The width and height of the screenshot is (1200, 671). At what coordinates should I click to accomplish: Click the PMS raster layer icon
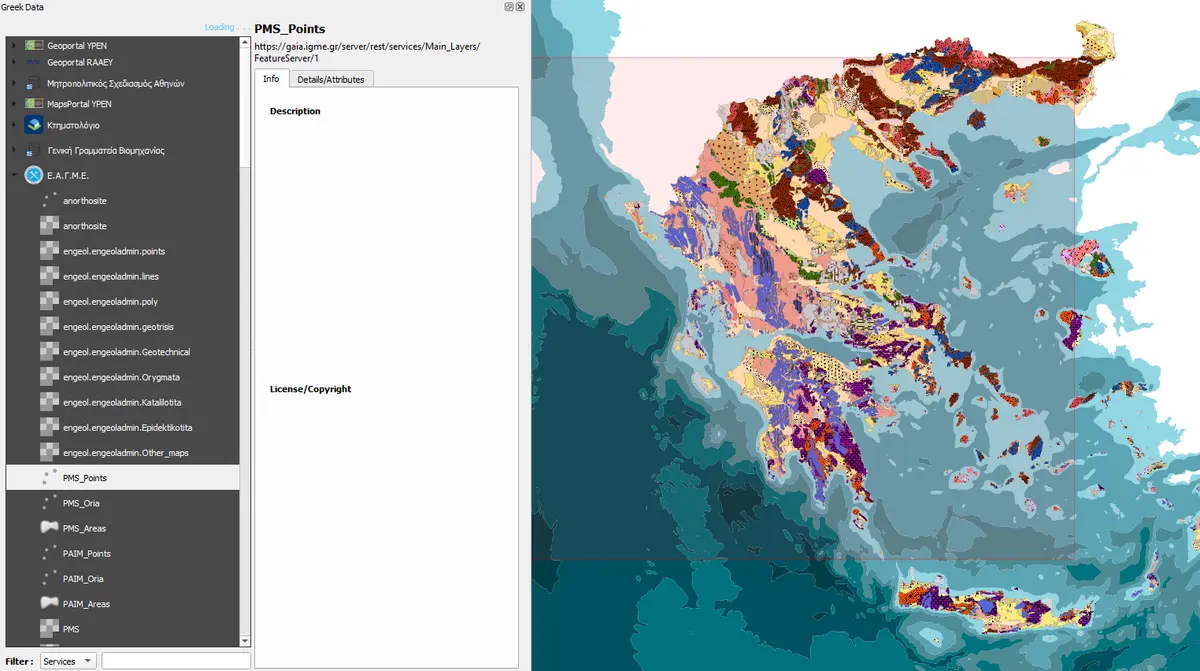49,629
